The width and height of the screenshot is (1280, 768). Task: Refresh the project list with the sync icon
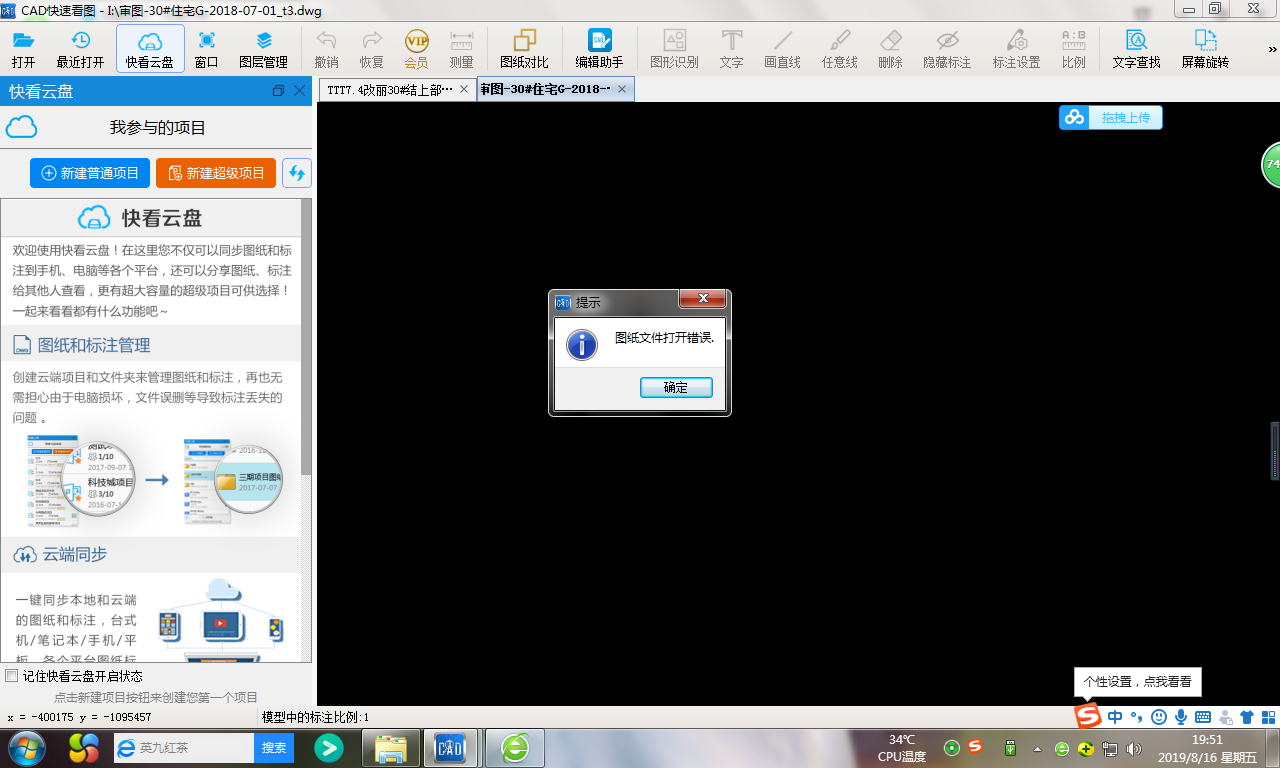pos(297,173)
